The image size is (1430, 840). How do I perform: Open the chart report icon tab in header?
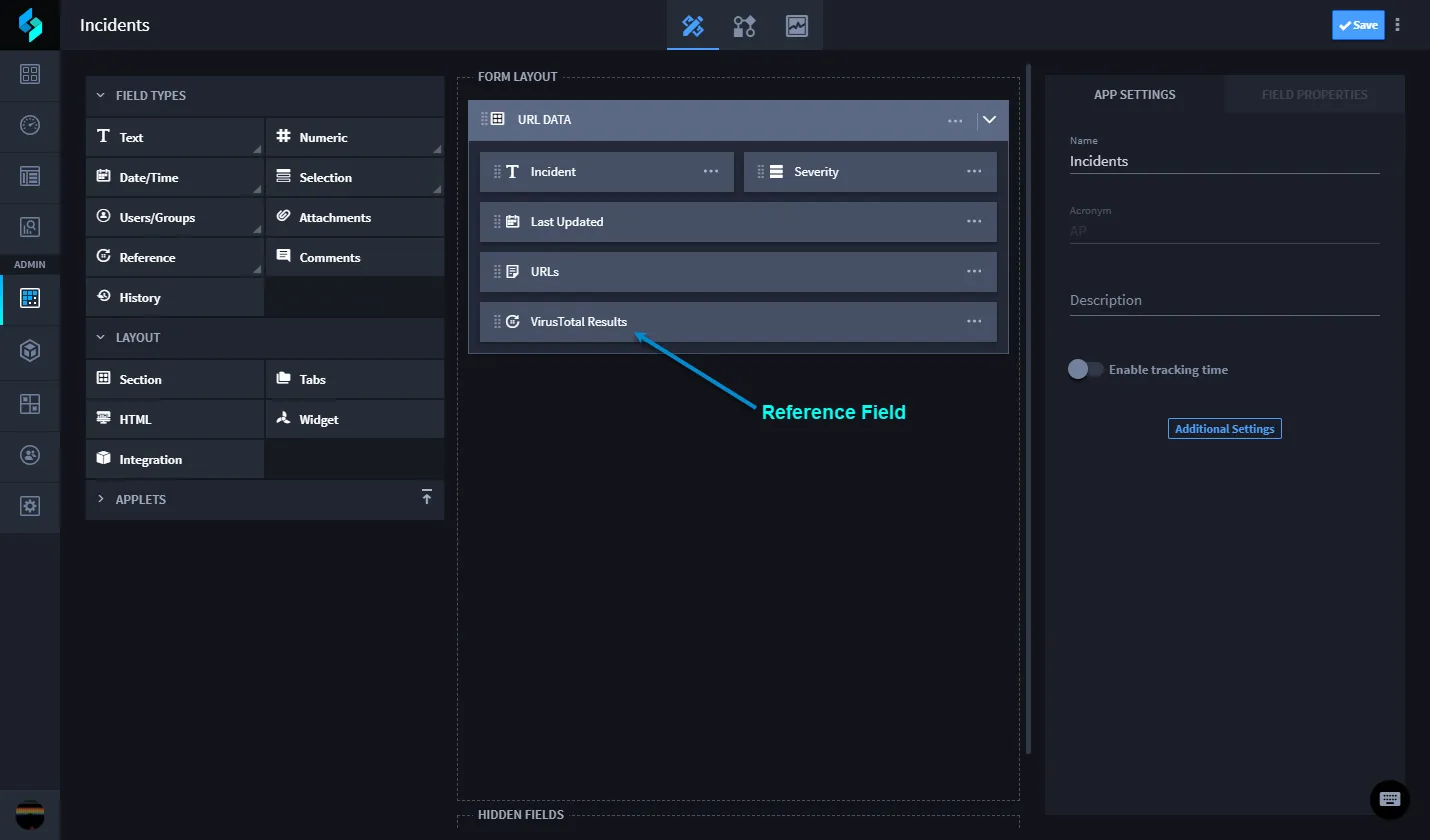tap(797, 26)
